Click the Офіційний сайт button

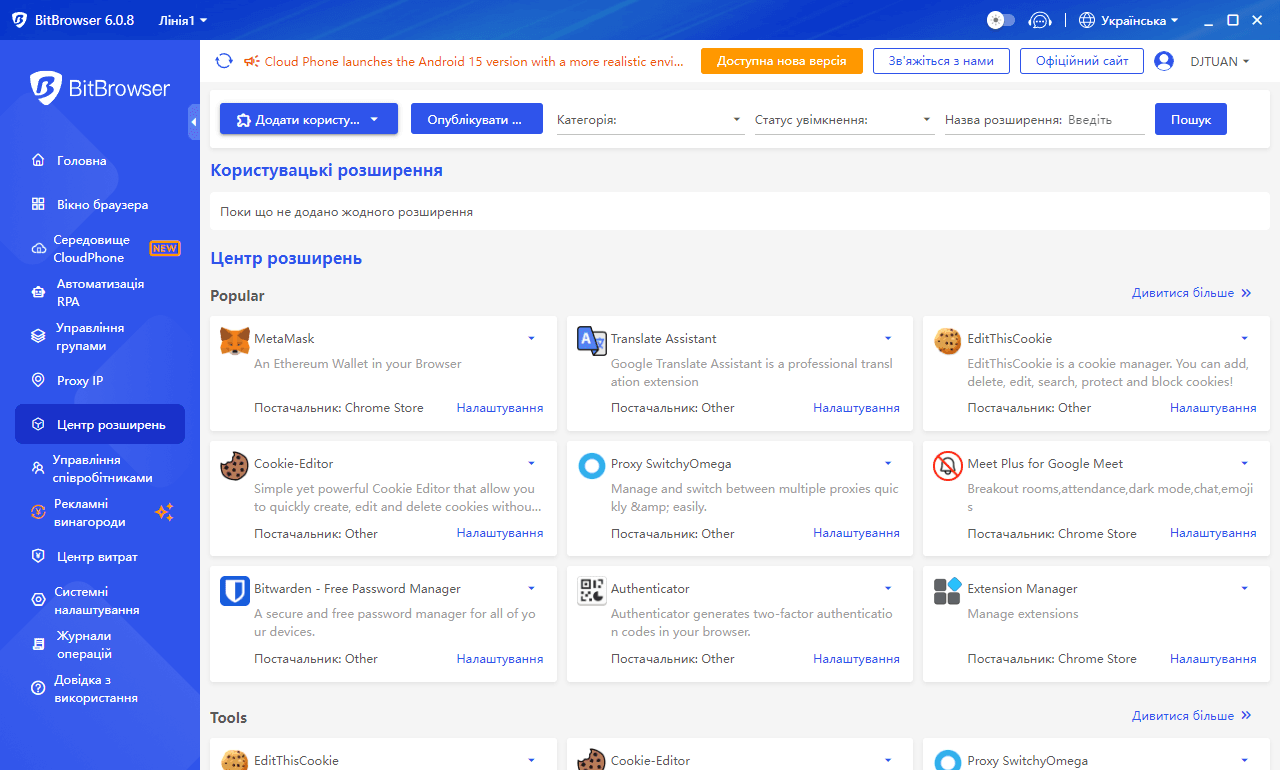[x=1082, y=61]
